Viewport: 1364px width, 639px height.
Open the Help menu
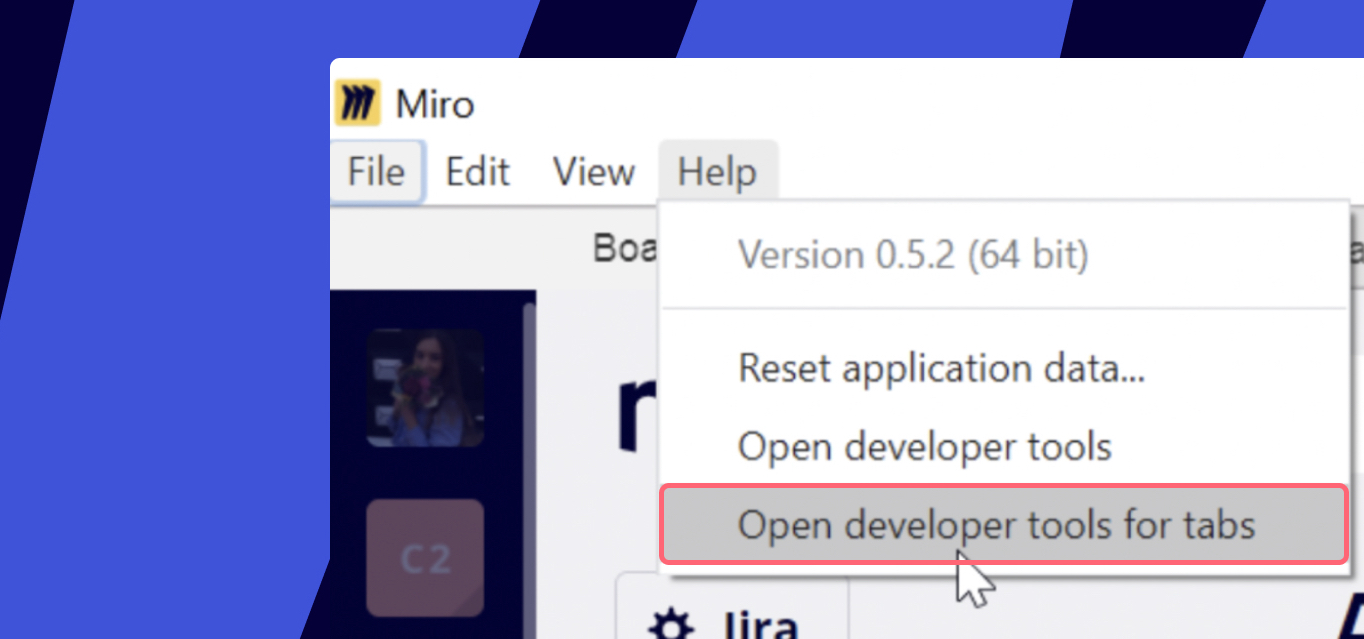coord(719,171)
